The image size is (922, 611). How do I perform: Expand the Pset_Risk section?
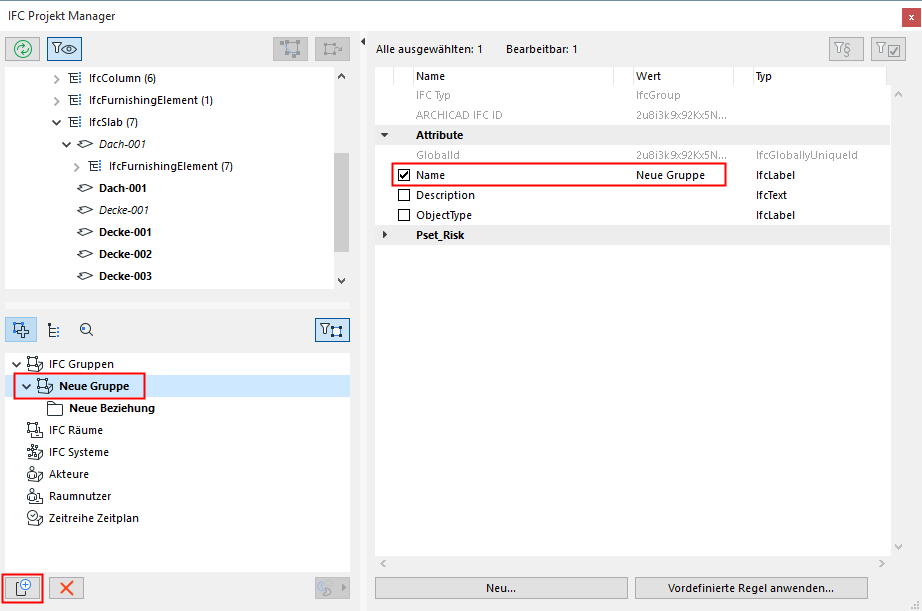385,235
